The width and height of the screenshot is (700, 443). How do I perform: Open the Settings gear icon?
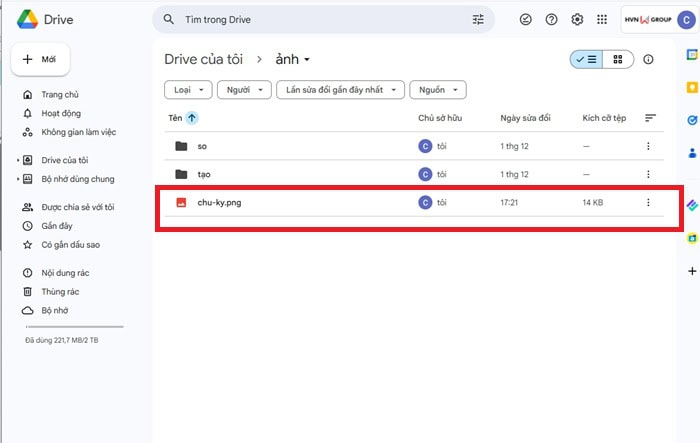[x=577, y=19]
